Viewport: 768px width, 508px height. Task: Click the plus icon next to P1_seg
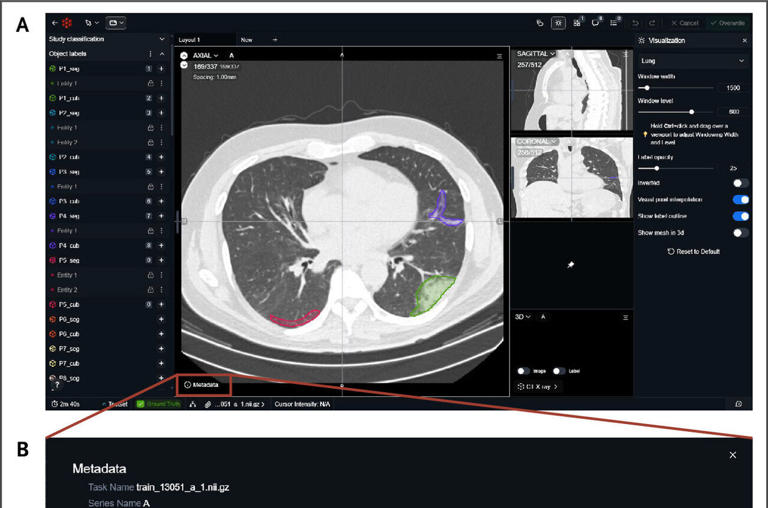[161, 69]
